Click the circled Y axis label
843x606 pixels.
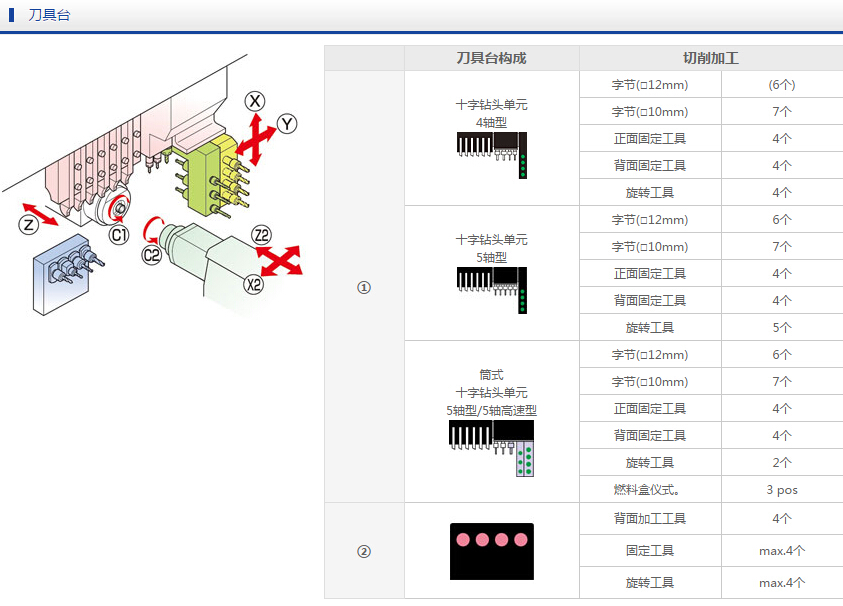pos(287,124)
